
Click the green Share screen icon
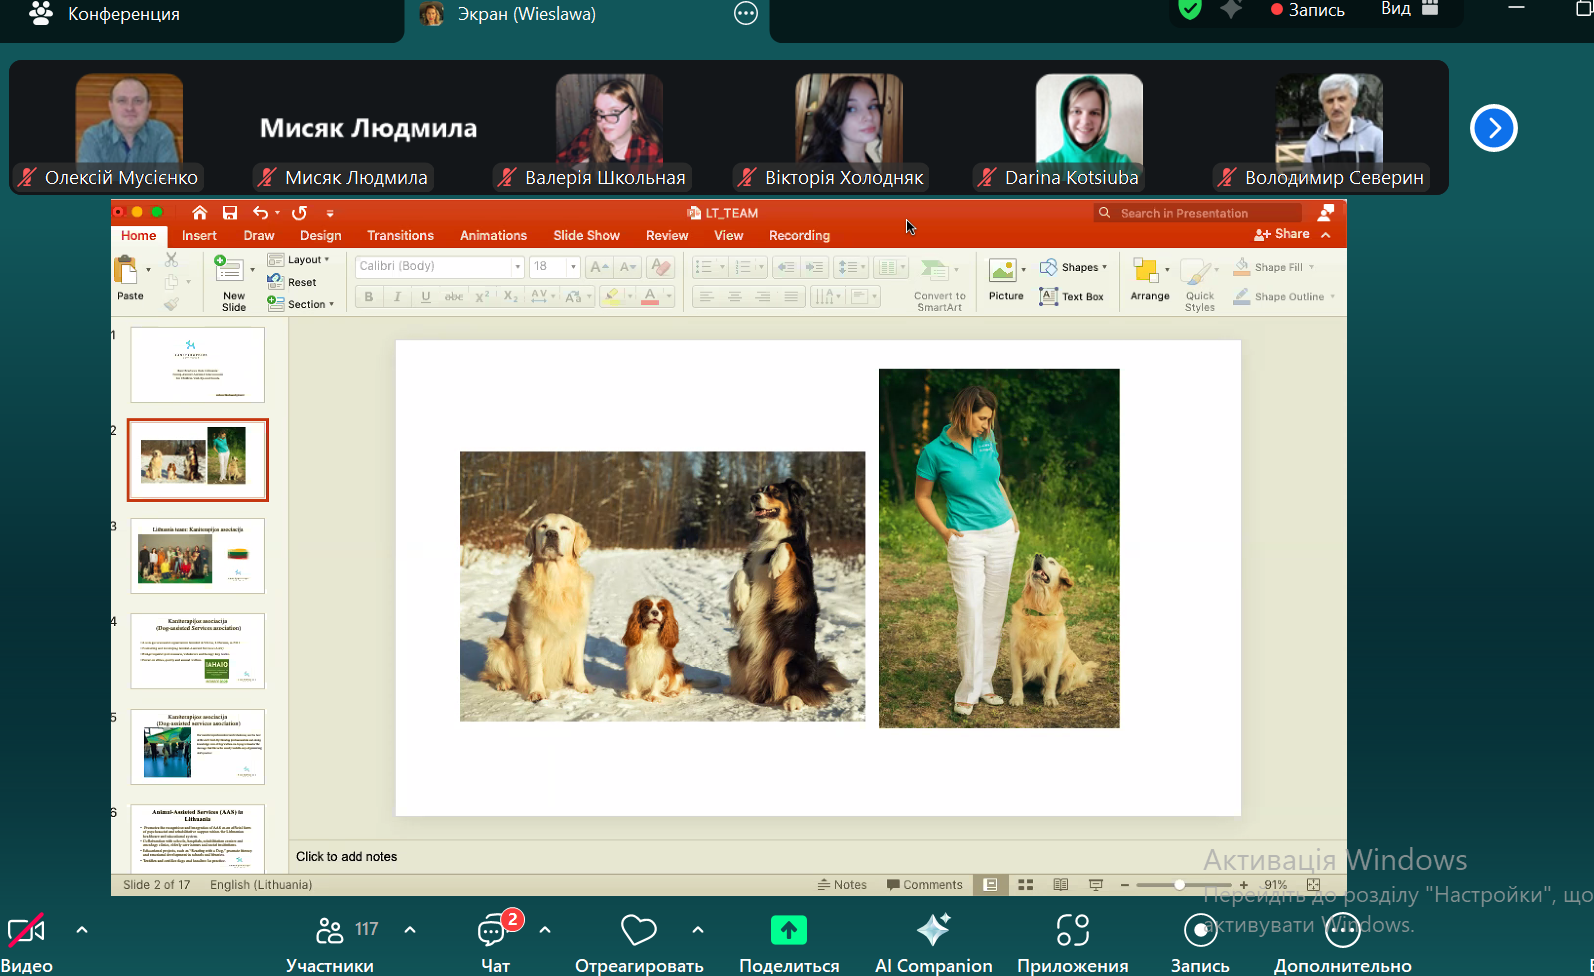click(x=788, y=931)
